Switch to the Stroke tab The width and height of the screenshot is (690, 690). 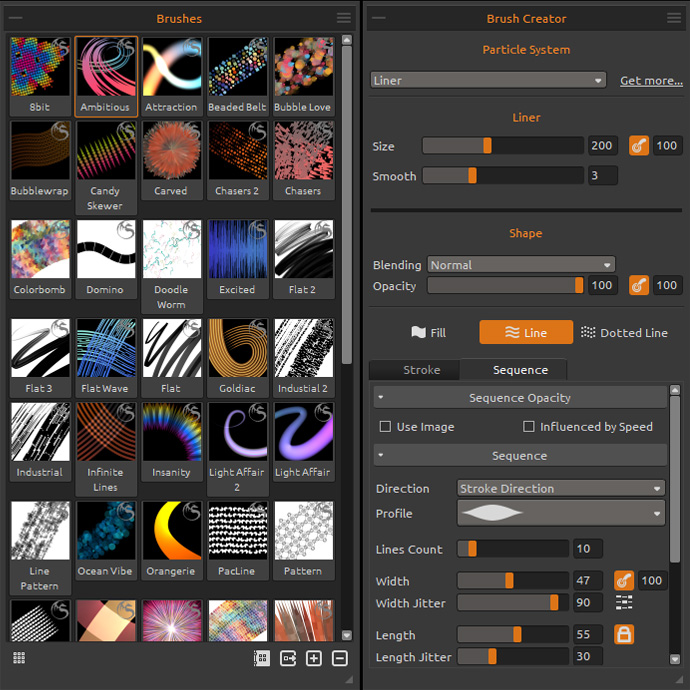[421, 370]
